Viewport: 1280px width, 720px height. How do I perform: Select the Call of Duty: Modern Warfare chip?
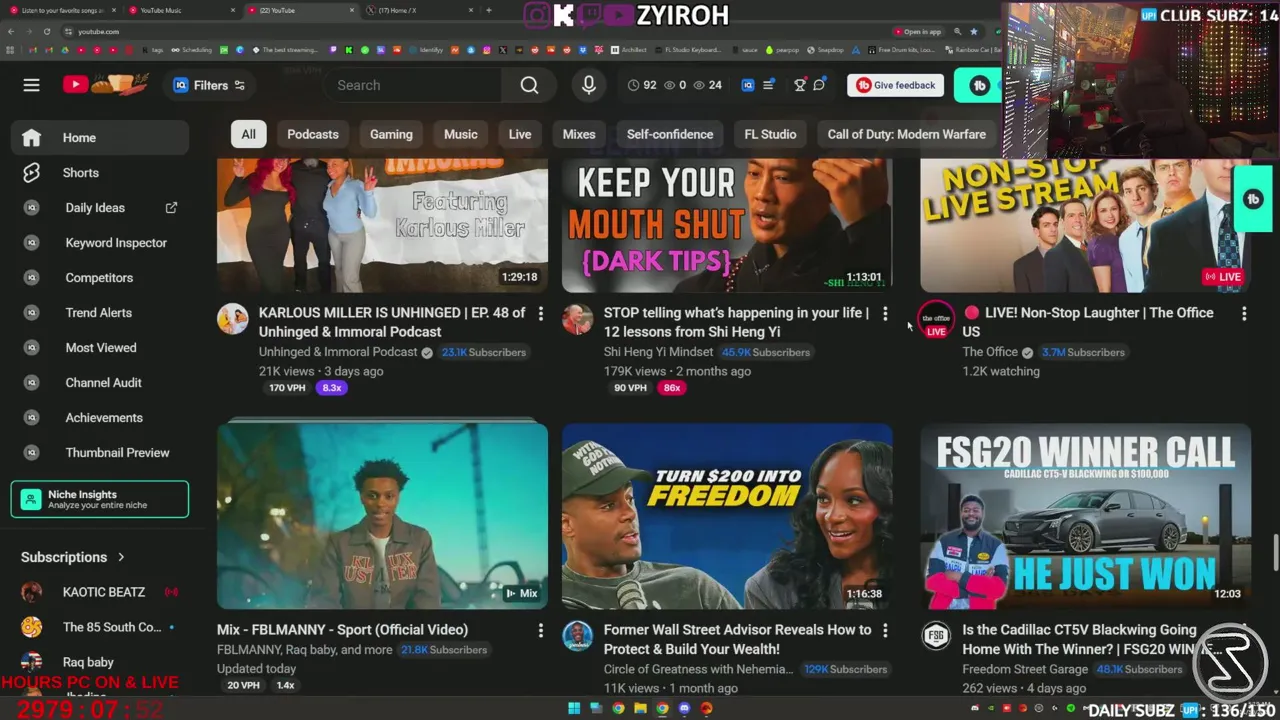point(906,134)
